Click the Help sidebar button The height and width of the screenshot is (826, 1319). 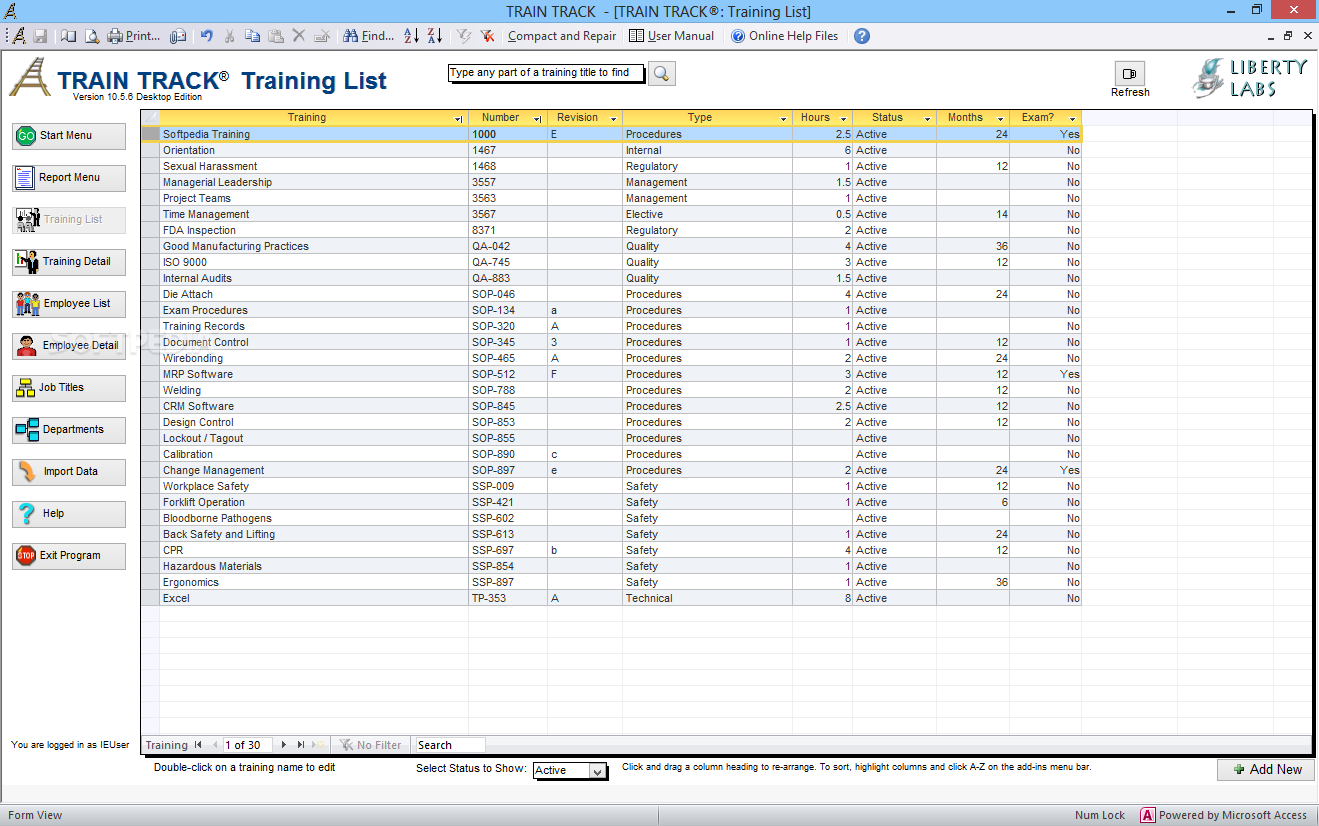[x=69, y=514]
